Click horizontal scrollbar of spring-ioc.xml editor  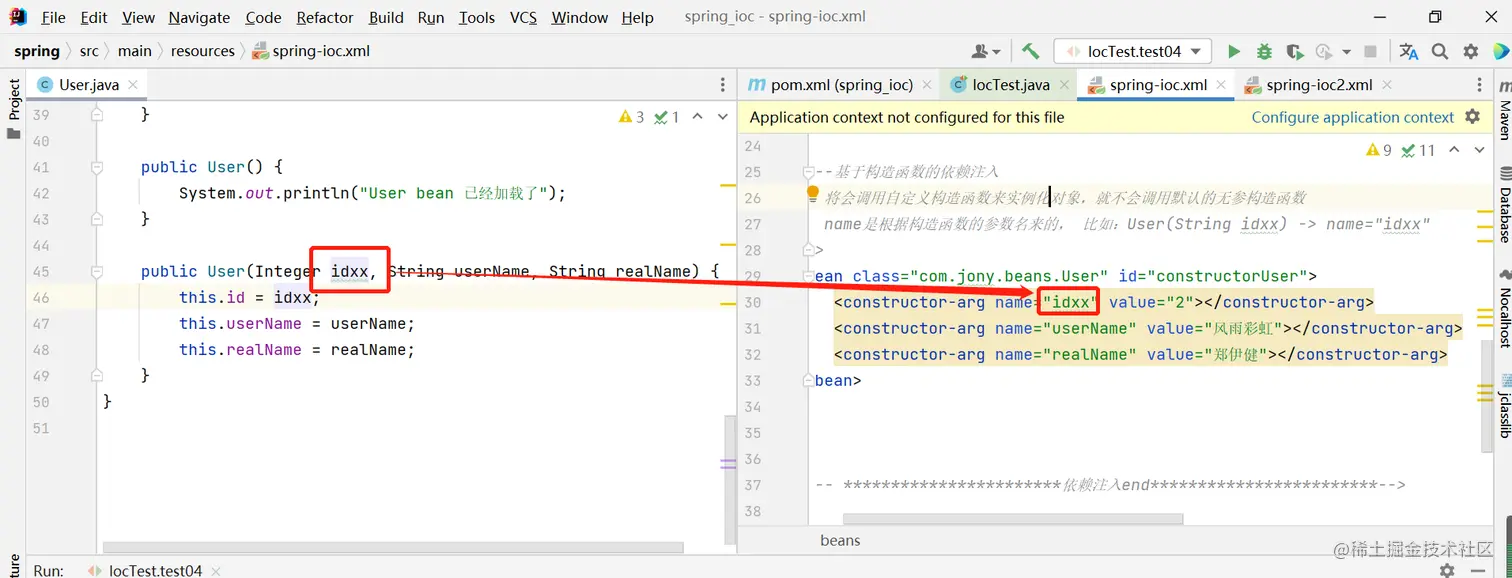tap(1013, 519)
